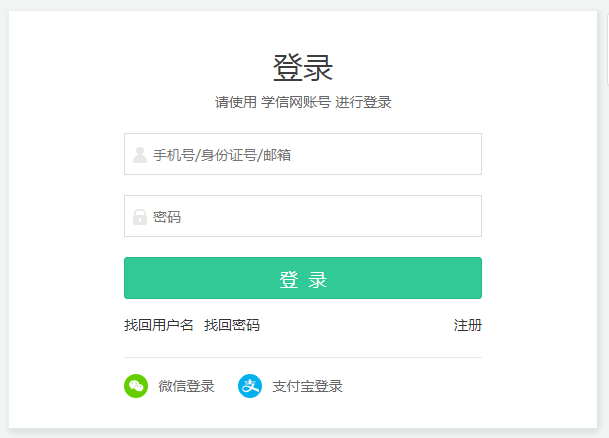The image size is (609, 438).
Task: Open the 找回密码 link
Action: point(232,325)
